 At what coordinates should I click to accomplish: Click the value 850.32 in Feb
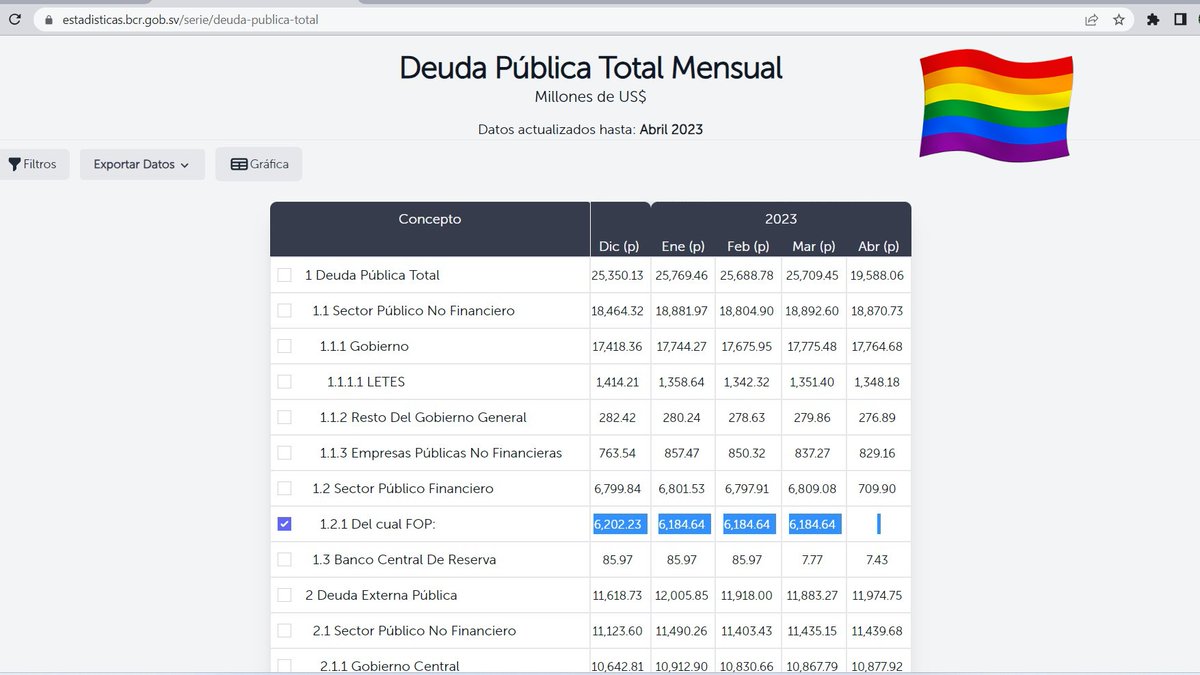(748, 453)
